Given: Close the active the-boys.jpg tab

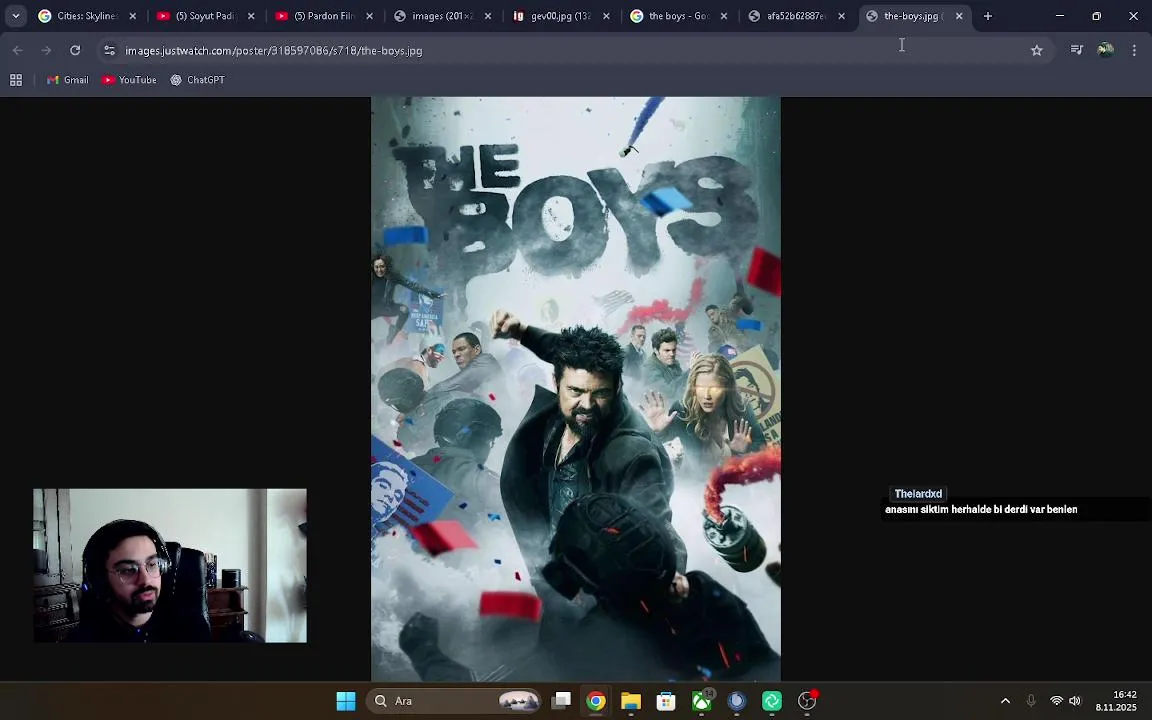Looking at the screenshot, I should point(959,15).
